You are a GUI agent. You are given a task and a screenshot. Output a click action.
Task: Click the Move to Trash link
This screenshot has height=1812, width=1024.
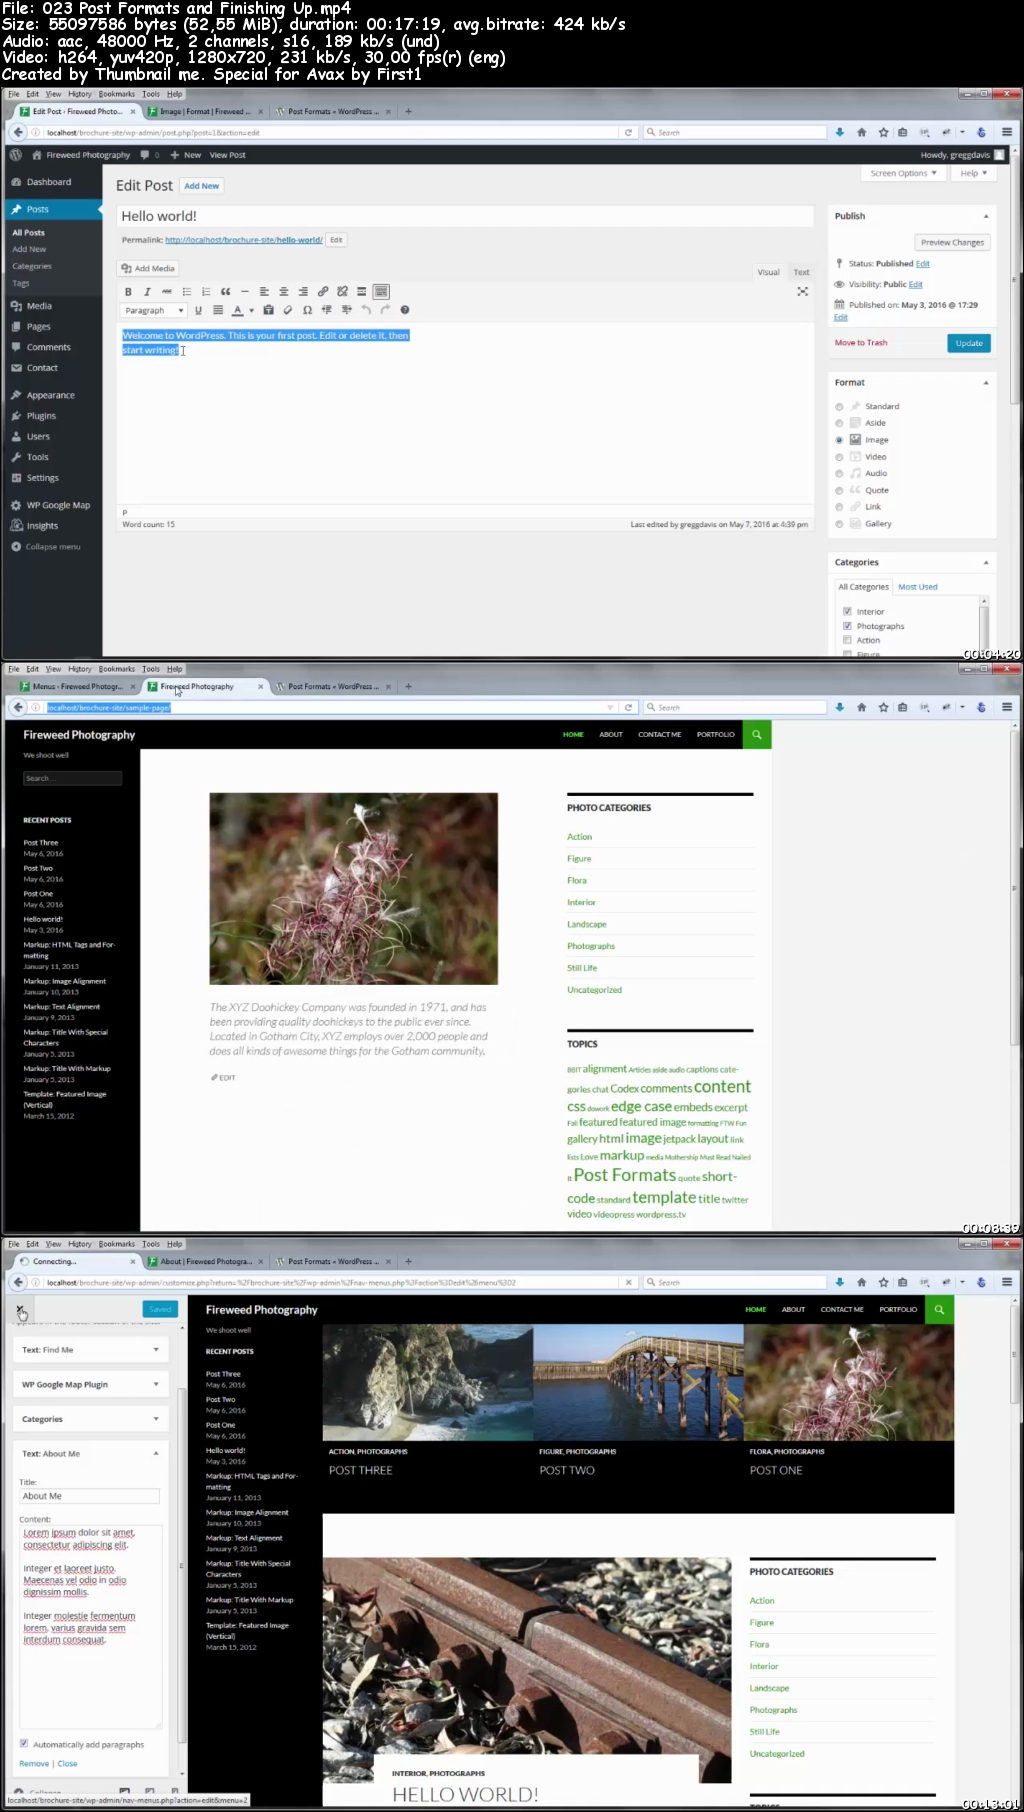tap(861, 343)
